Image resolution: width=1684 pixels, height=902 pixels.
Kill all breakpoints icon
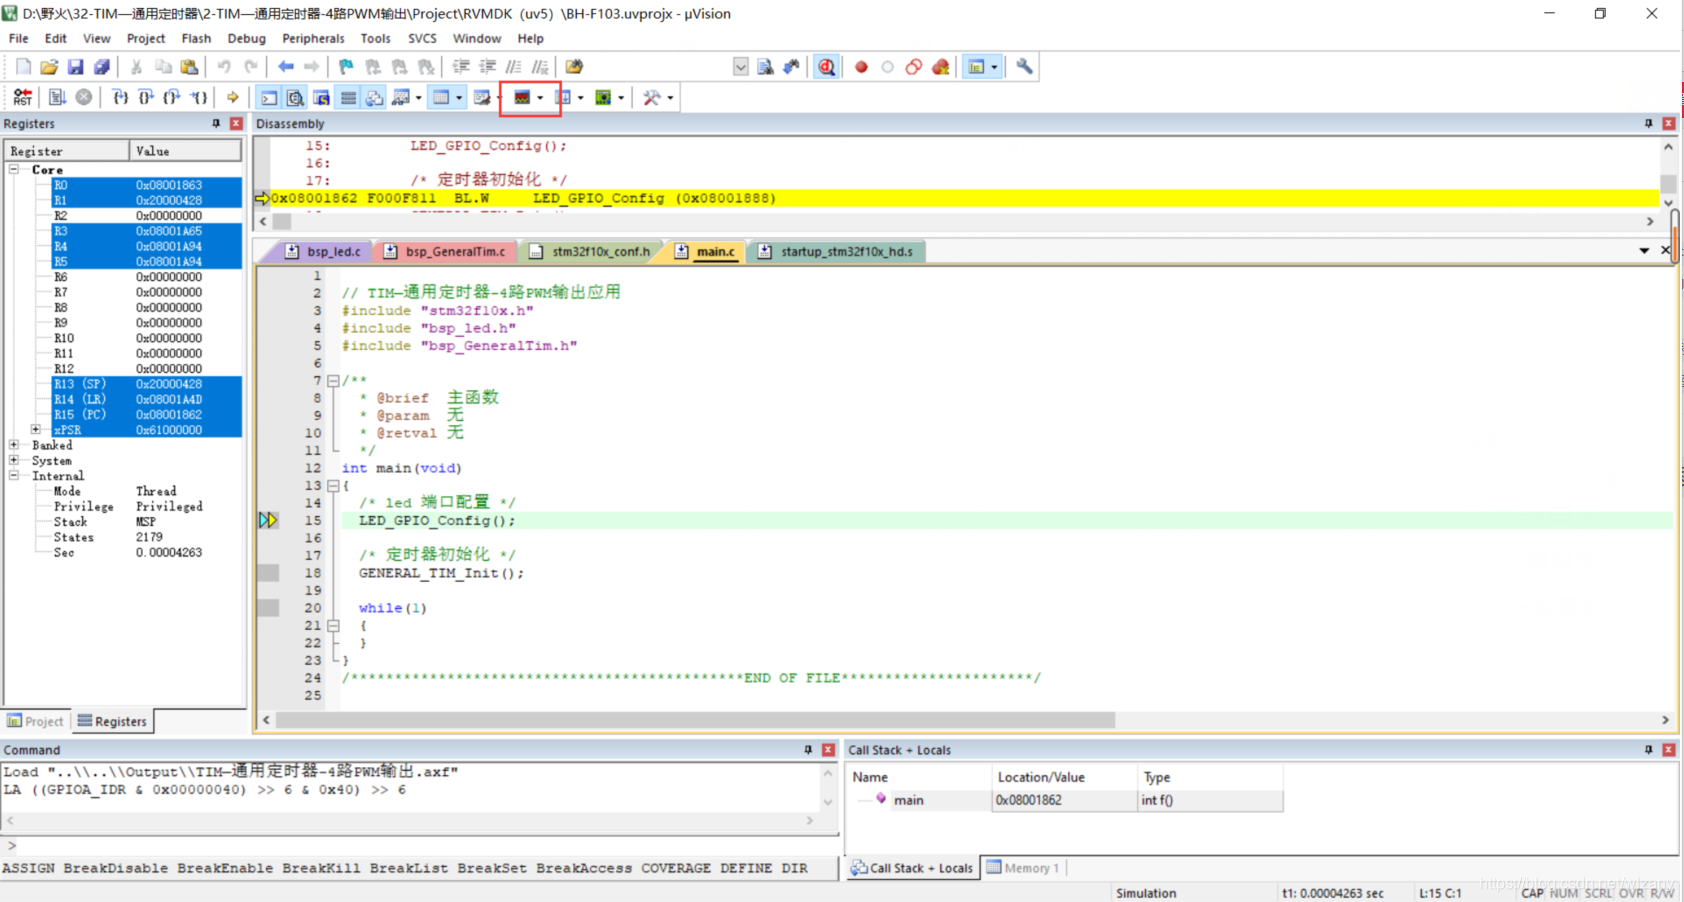(941, 67)
